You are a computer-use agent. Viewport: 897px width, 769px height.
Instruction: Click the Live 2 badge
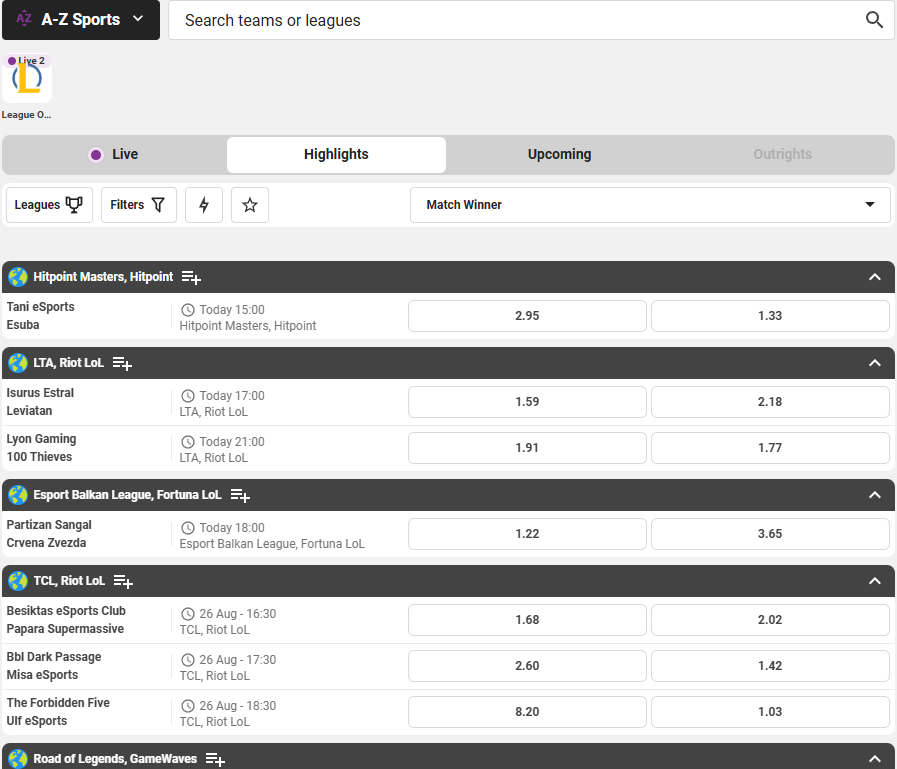[26, 61]
